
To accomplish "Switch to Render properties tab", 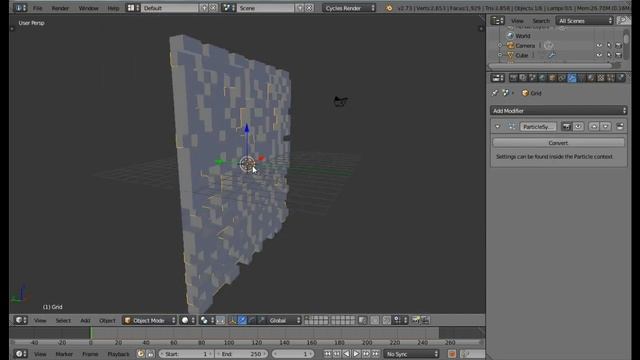I will [513, 78].
